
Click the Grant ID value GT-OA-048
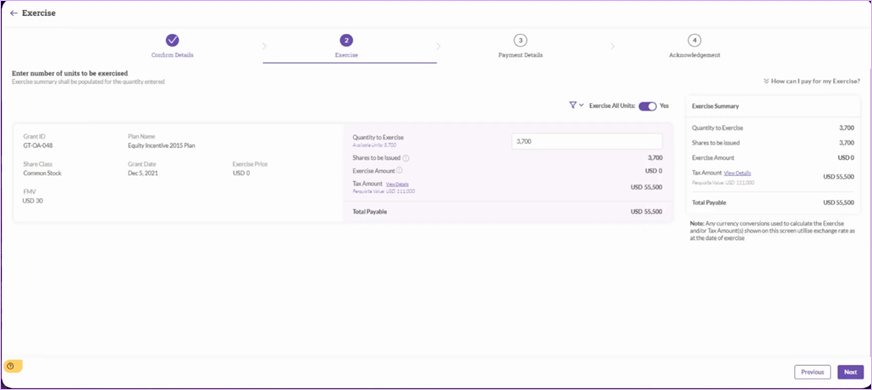tap(38, 146)
